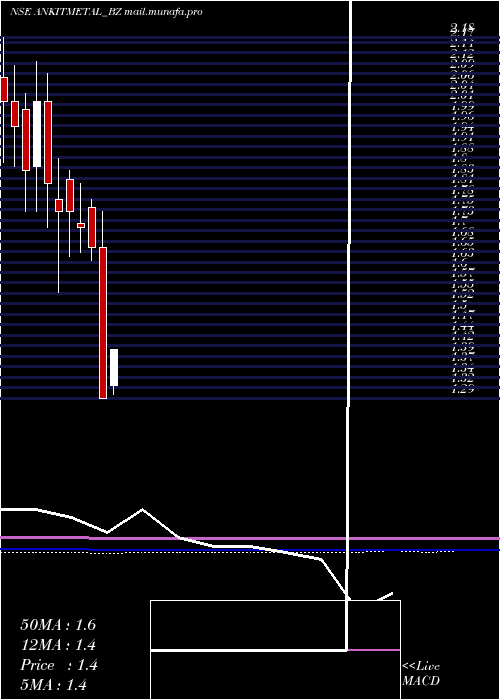
Task: Select the tall white candlestick near chart start
Action: [x=37, y=134]
